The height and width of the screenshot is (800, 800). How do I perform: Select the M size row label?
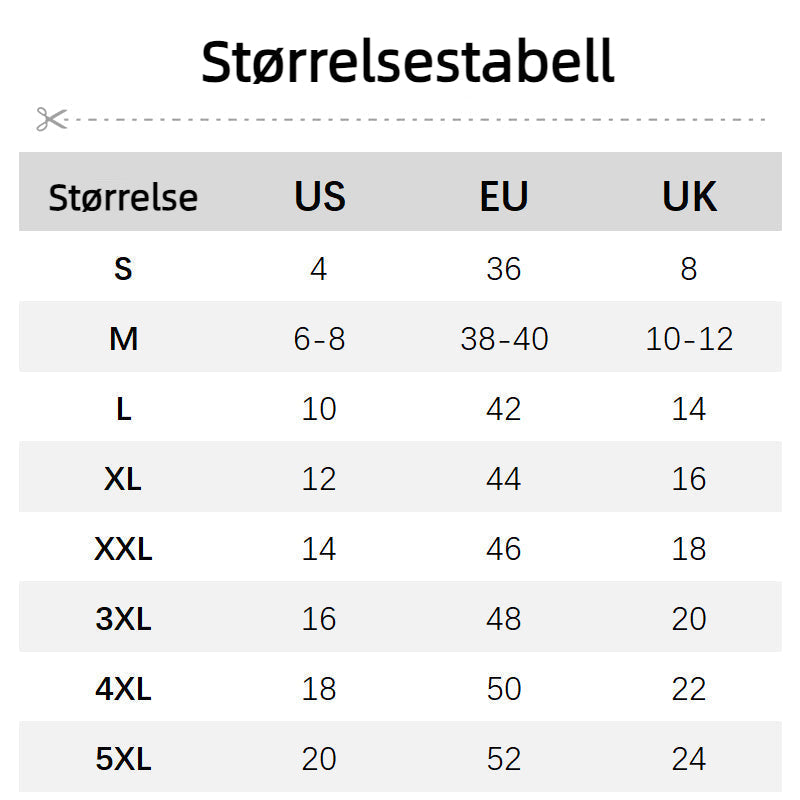pos(123,339)
